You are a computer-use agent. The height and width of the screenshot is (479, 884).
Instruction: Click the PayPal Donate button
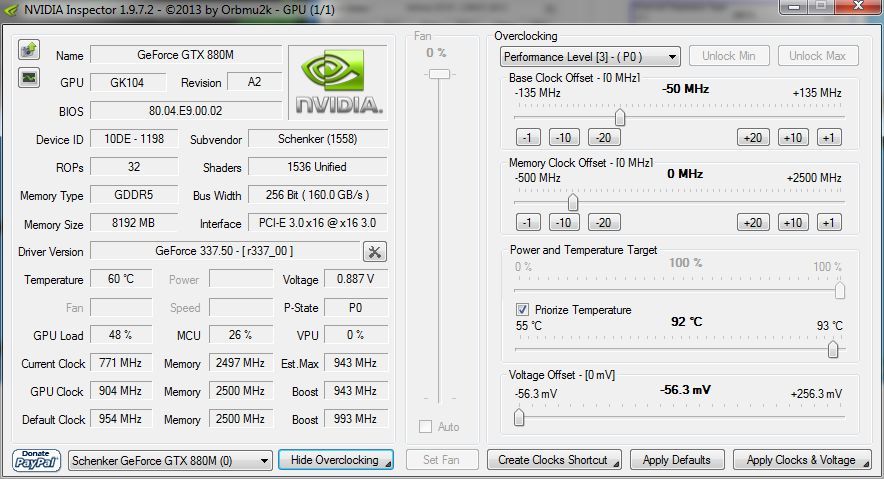pyautogui.click(x=36, y=460)
